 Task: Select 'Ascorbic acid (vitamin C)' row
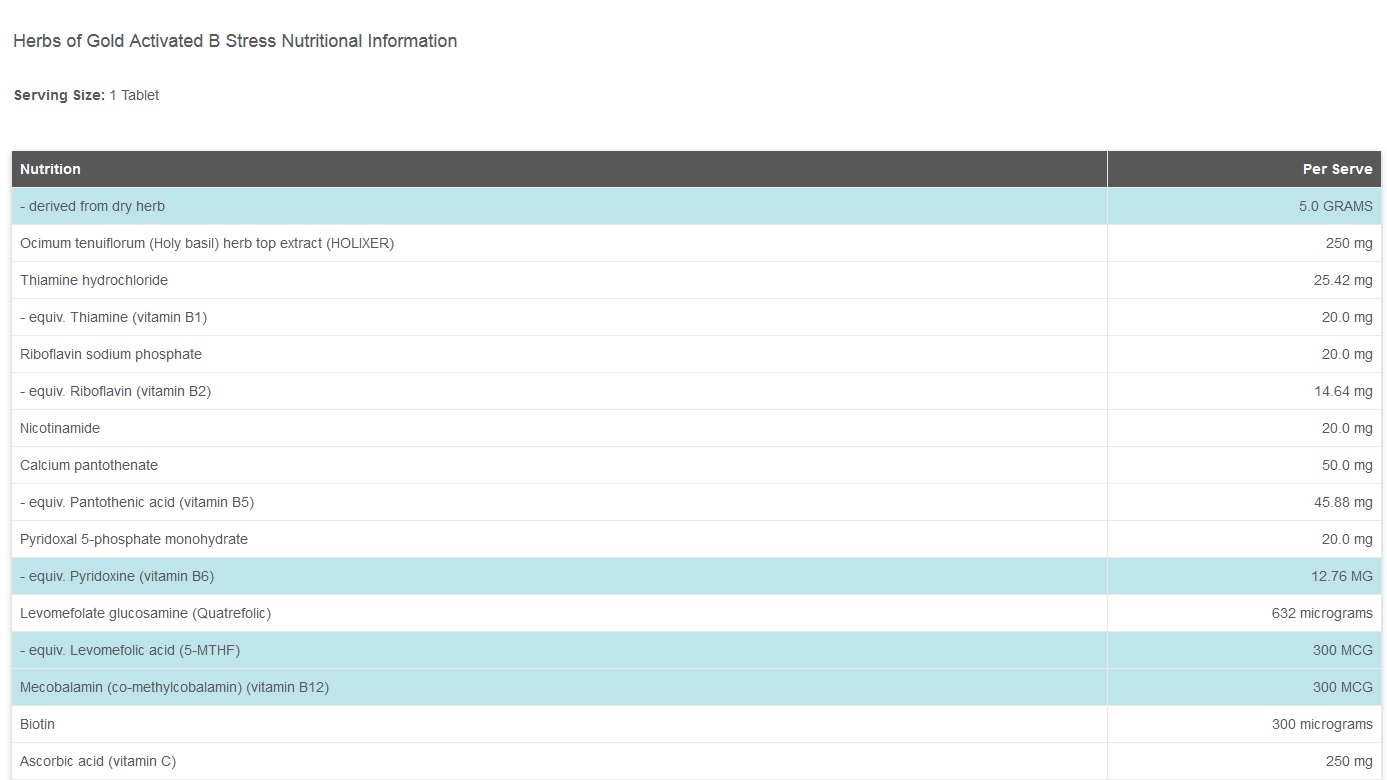coord(696,761)
